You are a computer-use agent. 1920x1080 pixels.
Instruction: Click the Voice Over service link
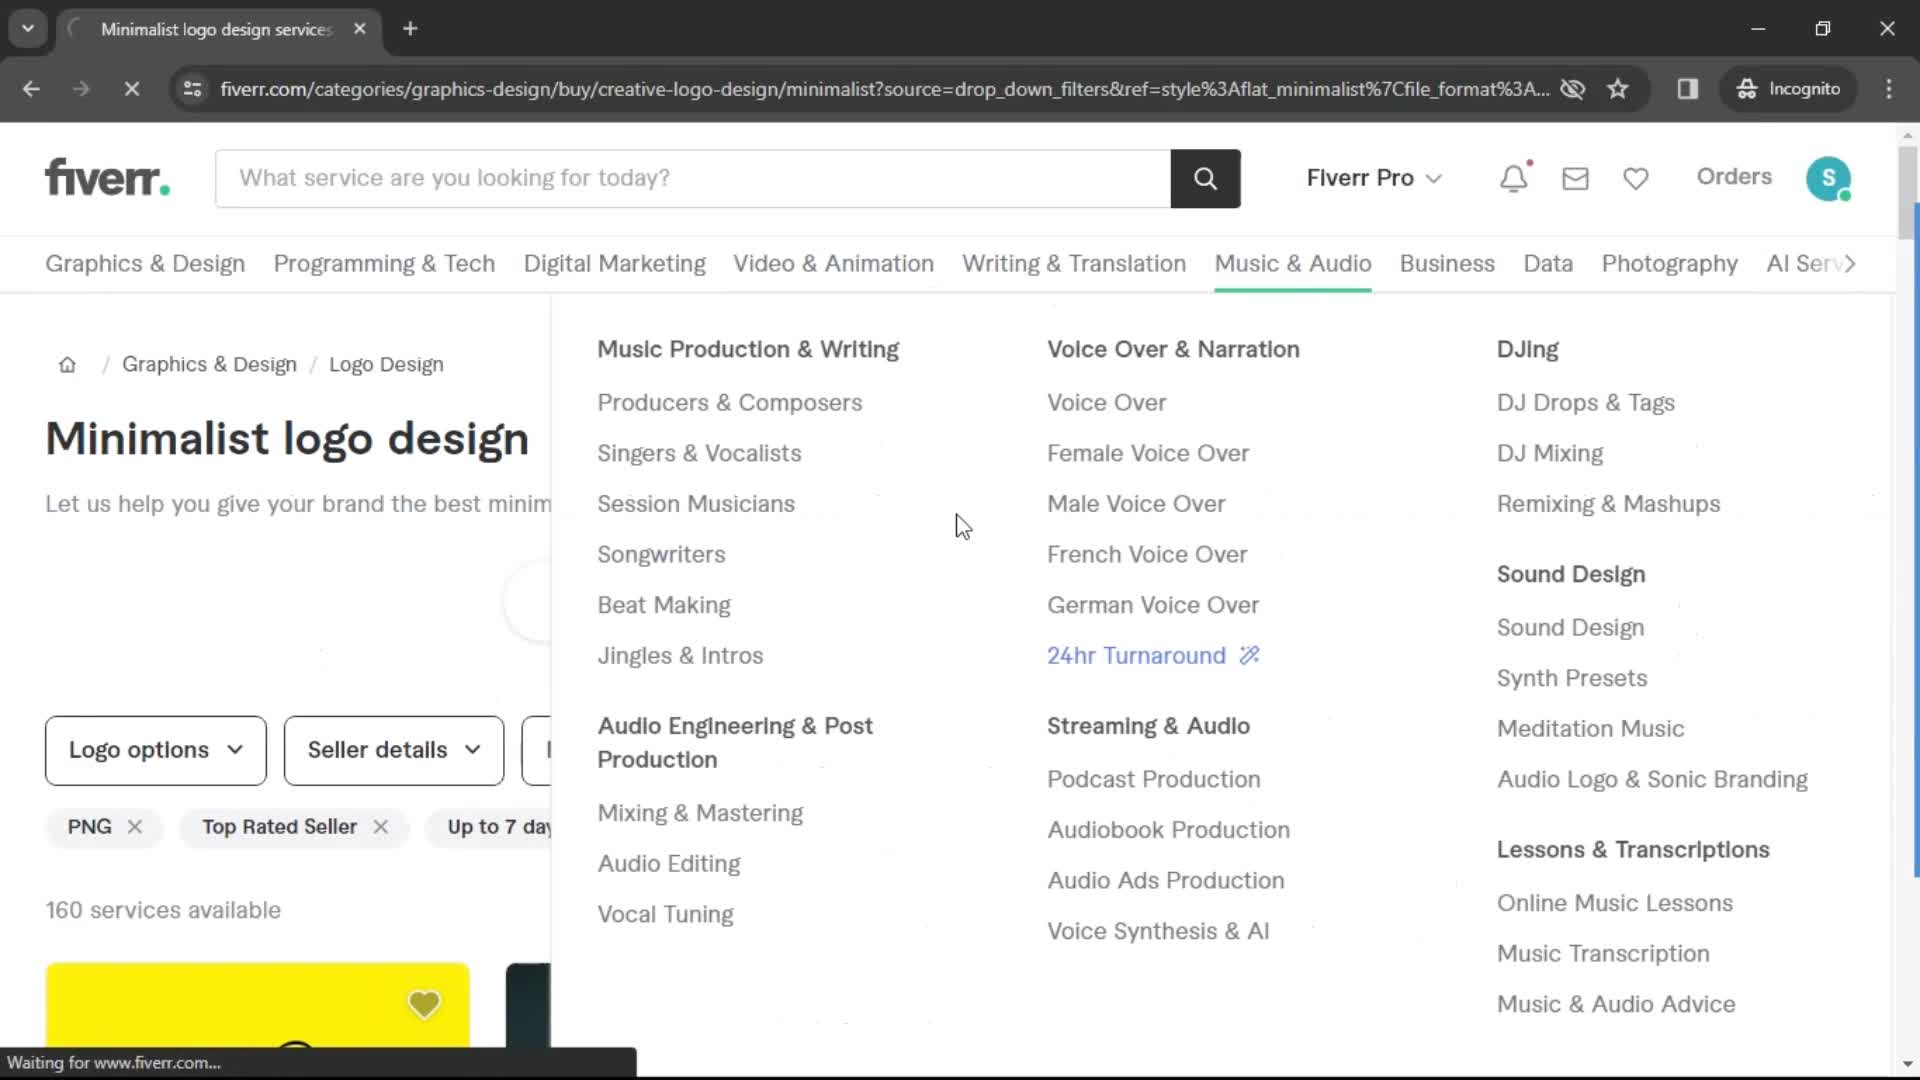coord(1106,402)
